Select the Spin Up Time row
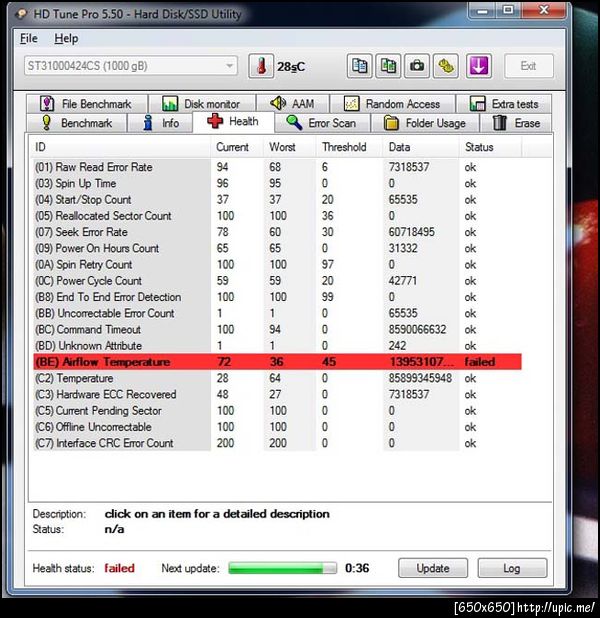 coord(278,183)
